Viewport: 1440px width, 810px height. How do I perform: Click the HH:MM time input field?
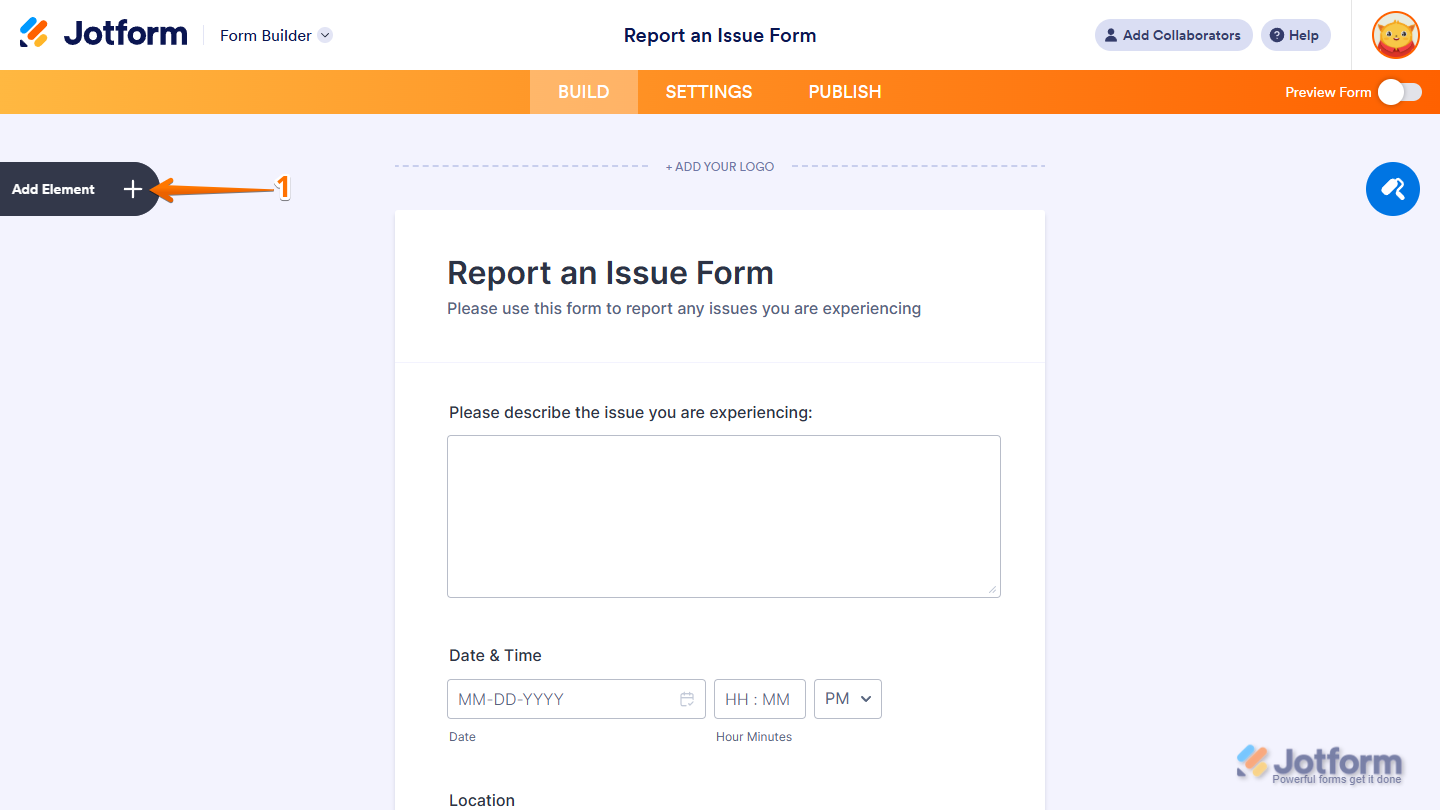759,699
